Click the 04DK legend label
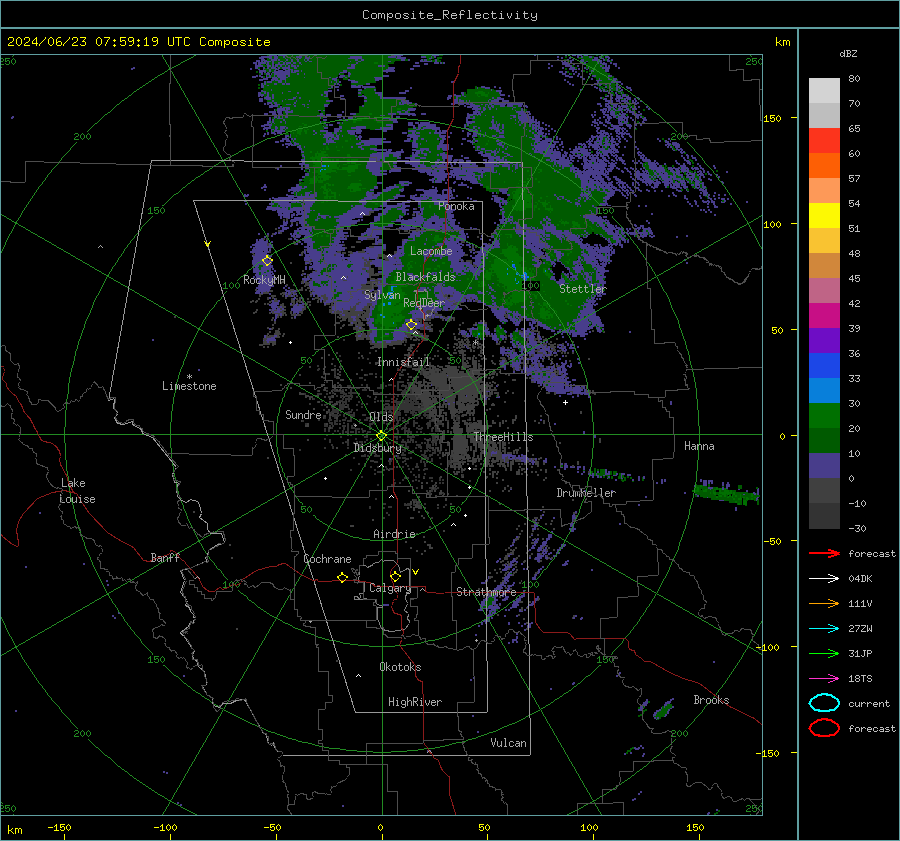The width and height of the screenshot is (900, 841). tap(860, 578)
